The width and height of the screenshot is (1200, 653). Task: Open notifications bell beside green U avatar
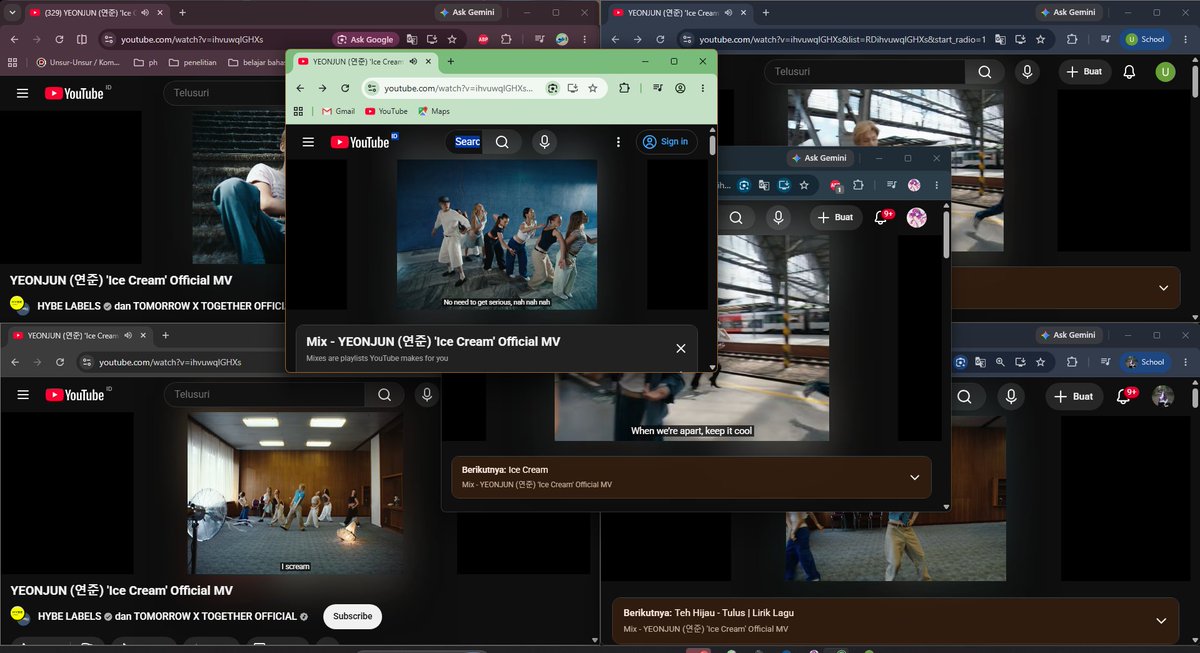click(1129, 72)
